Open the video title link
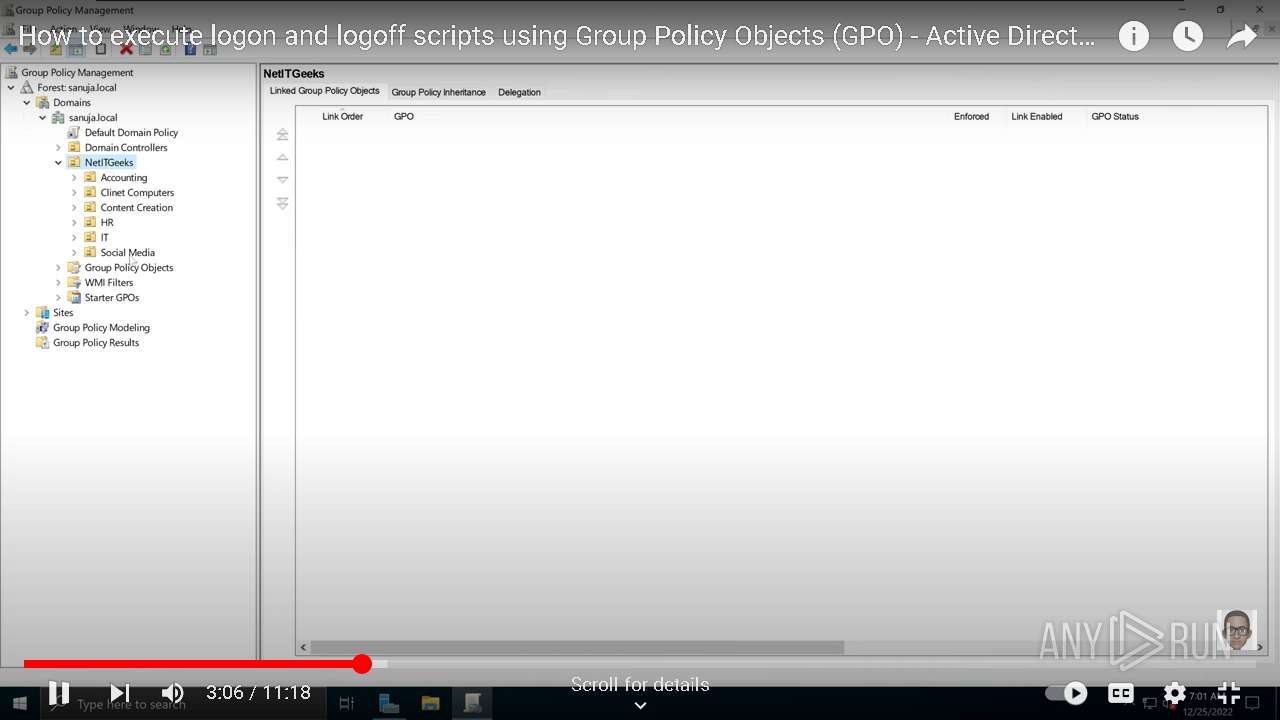The image size is (1280, 720). 557,37
